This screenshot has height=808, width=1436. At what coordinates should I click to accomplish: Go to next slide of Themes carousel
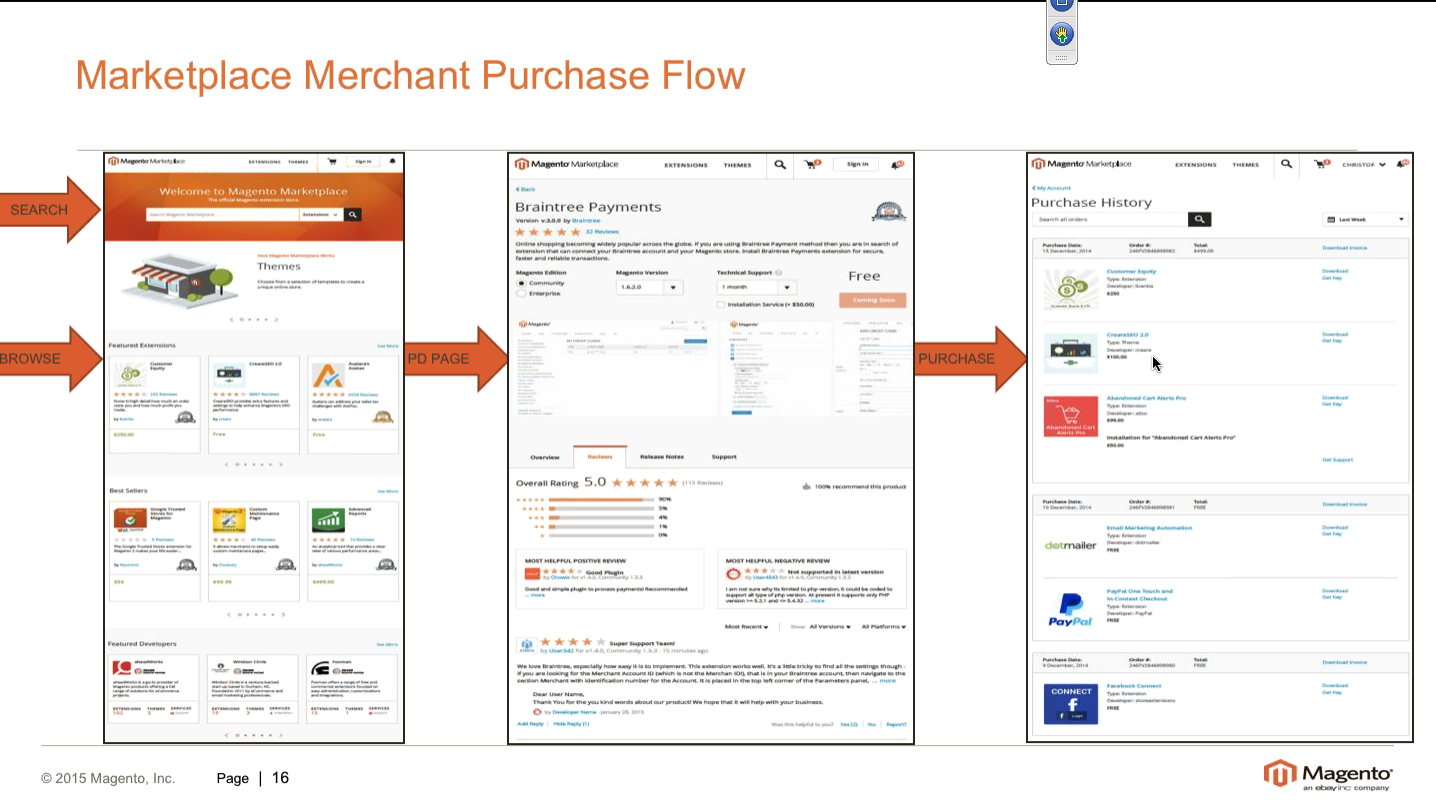(277, 320)
